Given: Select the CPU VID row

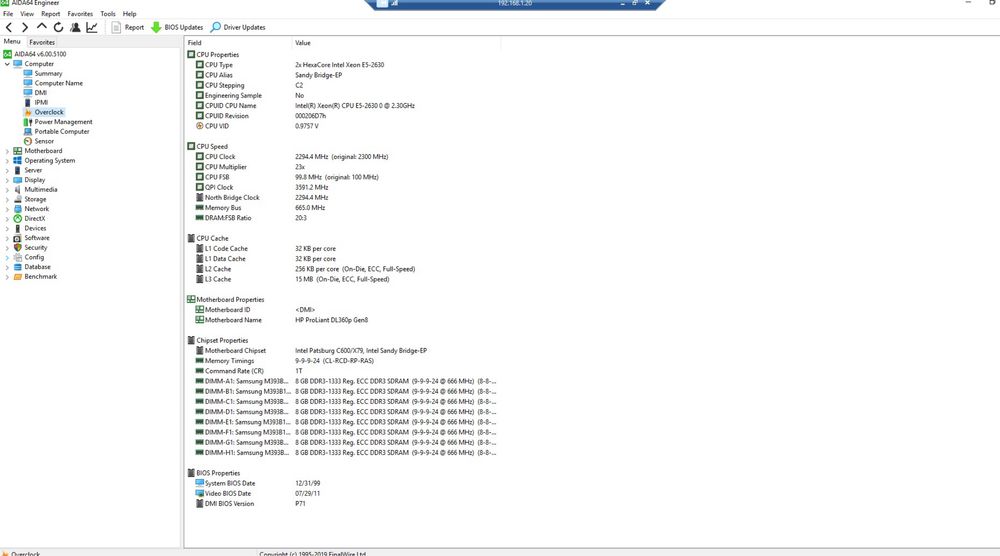Looking at the screenshot, I should (x=343, y=126).
